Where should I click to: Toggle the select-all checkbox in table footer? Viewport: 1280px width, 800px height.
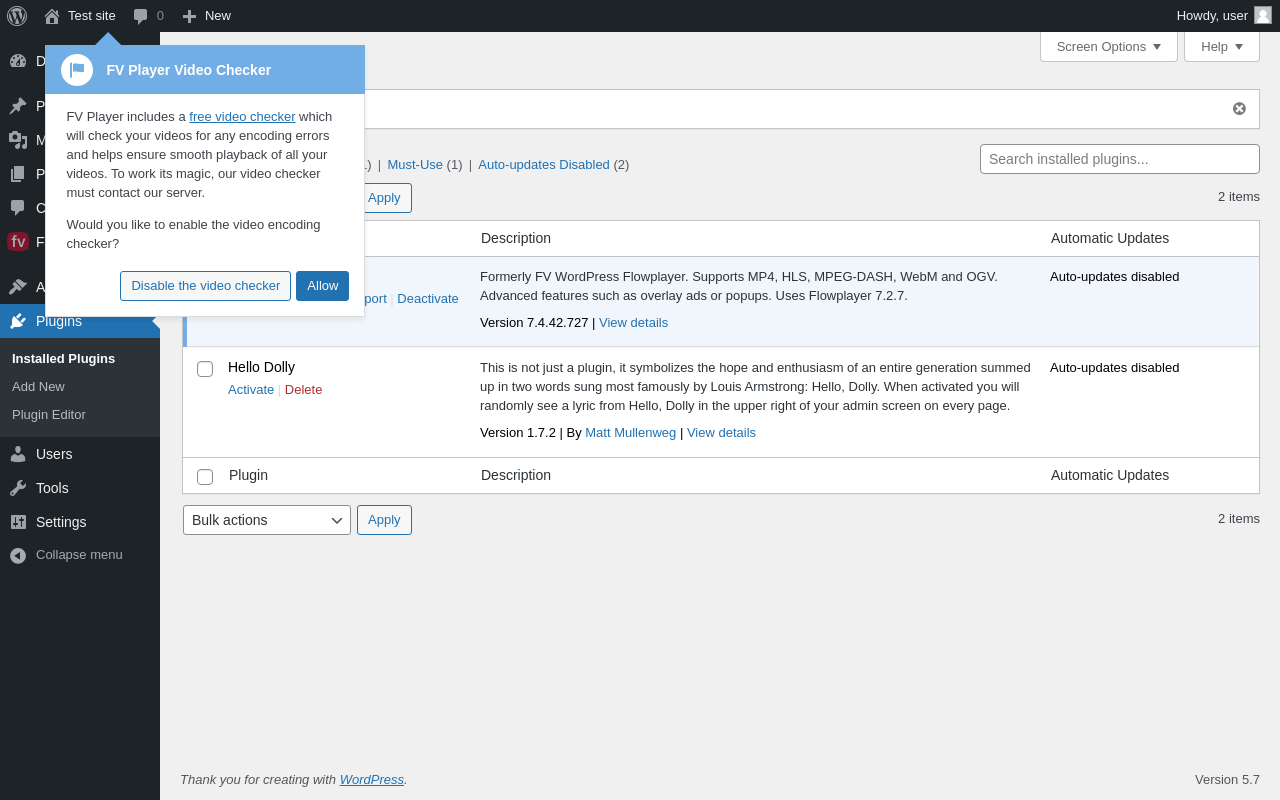coord(205,477)
